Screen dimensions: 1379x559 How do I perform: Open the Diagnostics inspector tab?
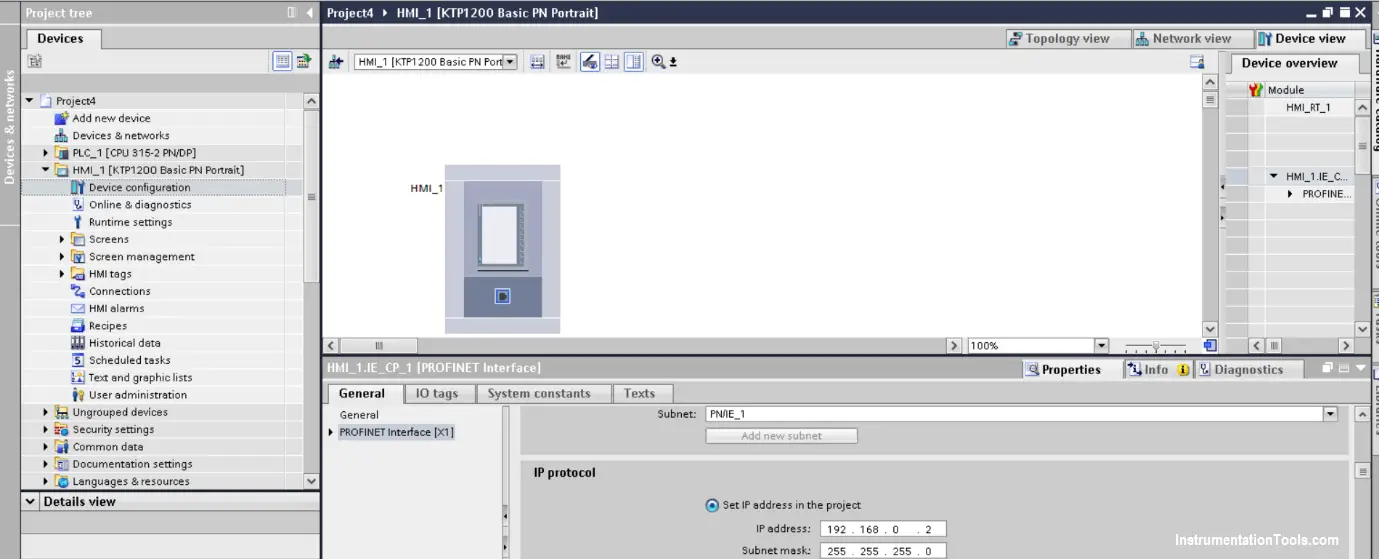point(1248,369)
